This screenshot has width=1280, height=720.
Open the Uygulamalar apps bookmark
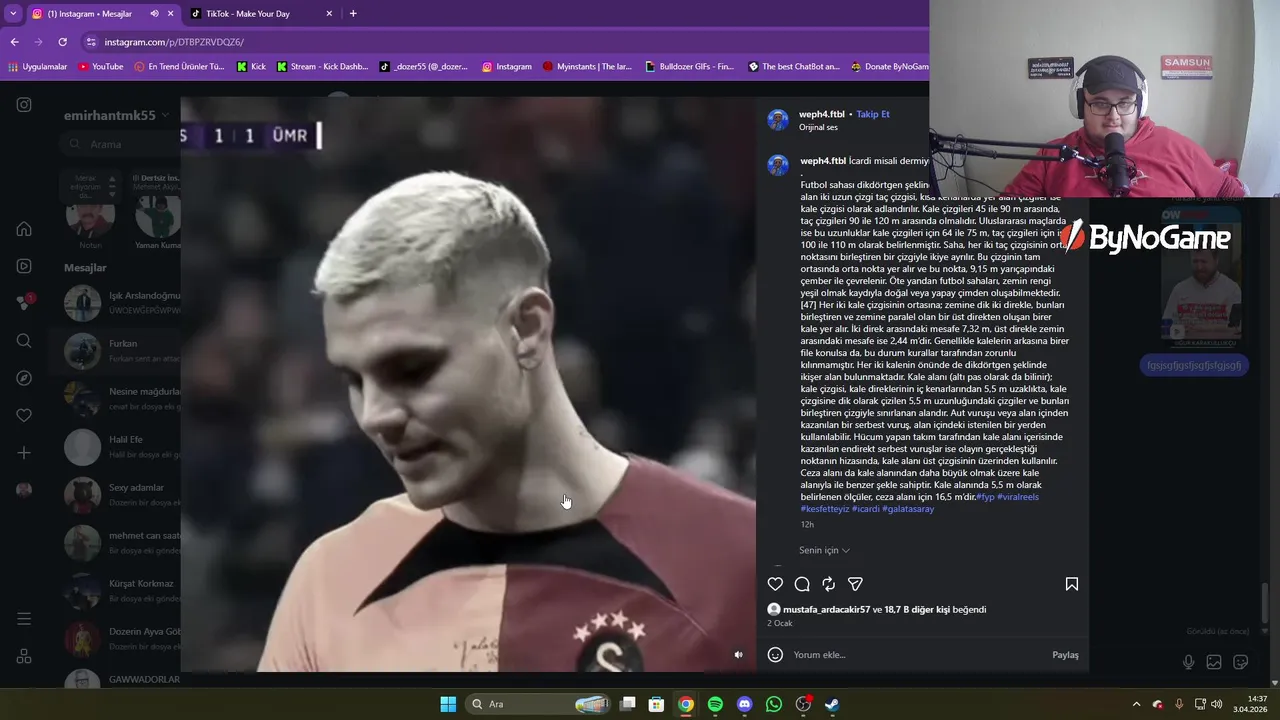tap(38, 67)
